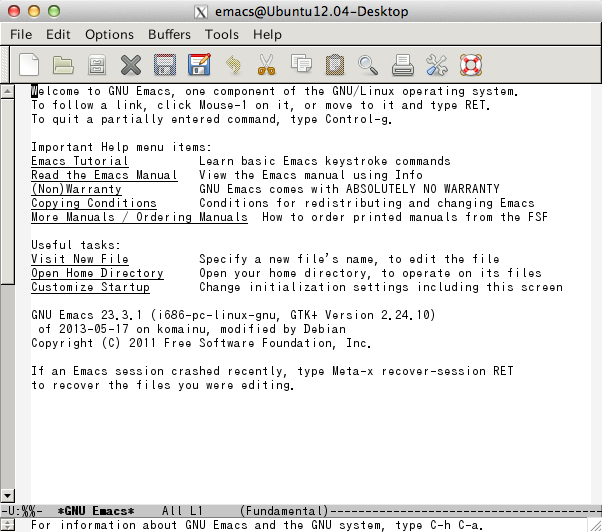
Task: Copy with the duplicate pages icon
Action: (x=301, y=64)
